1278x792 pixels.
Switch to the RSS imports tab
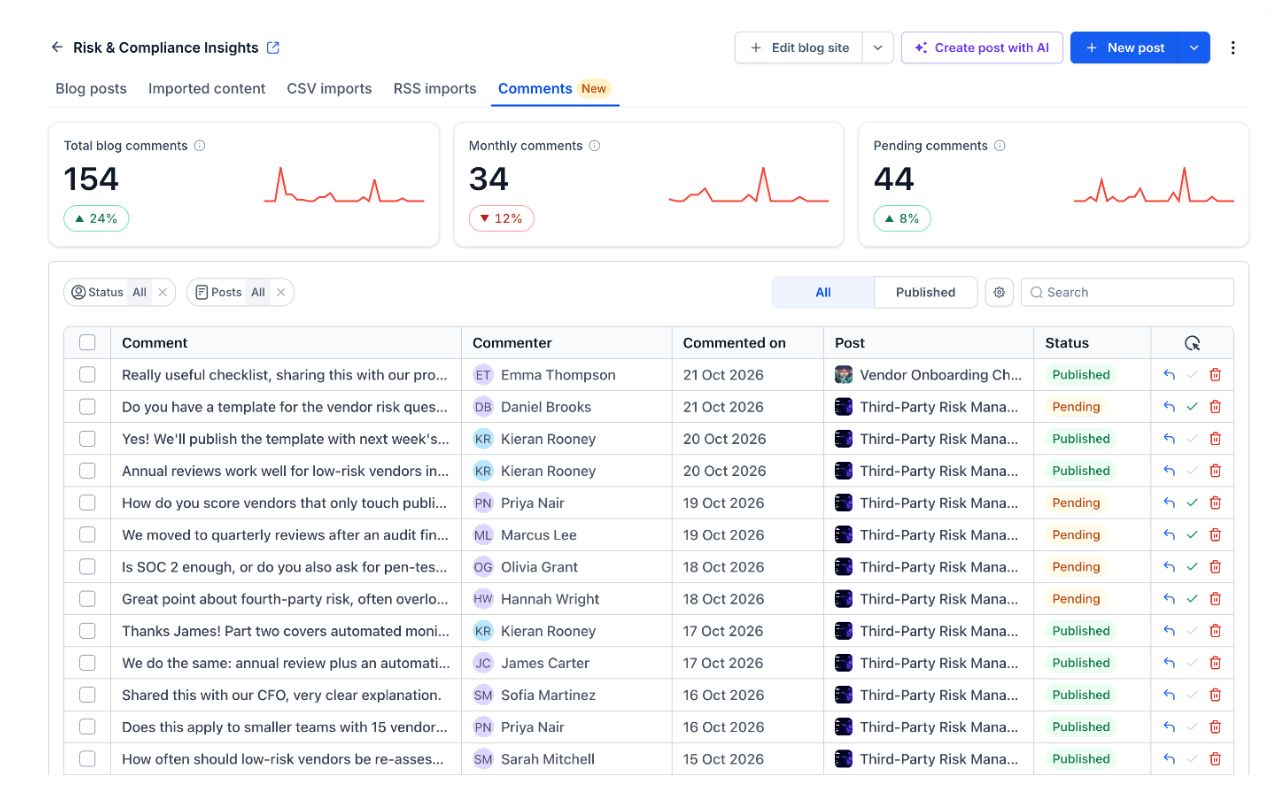[x=435, y=88]
